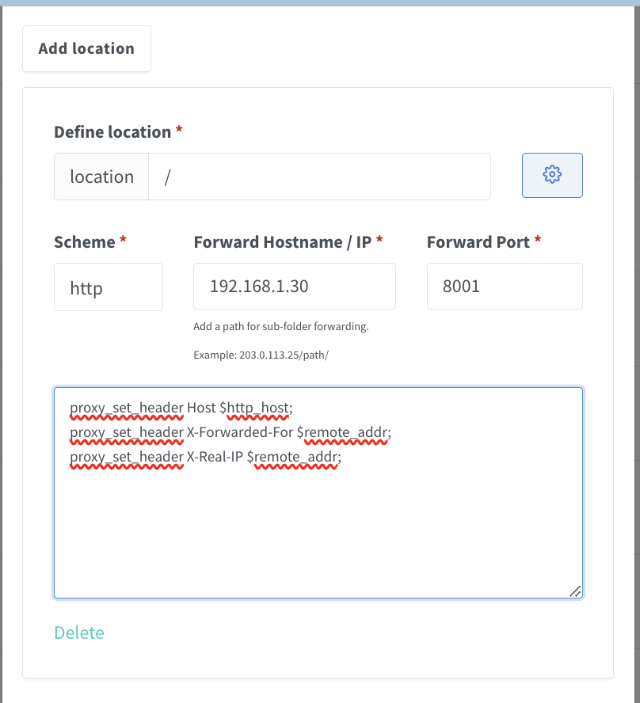Click empty space inside the config textarea
Viewport: 640px width, 703px height.
click(318, 534)
